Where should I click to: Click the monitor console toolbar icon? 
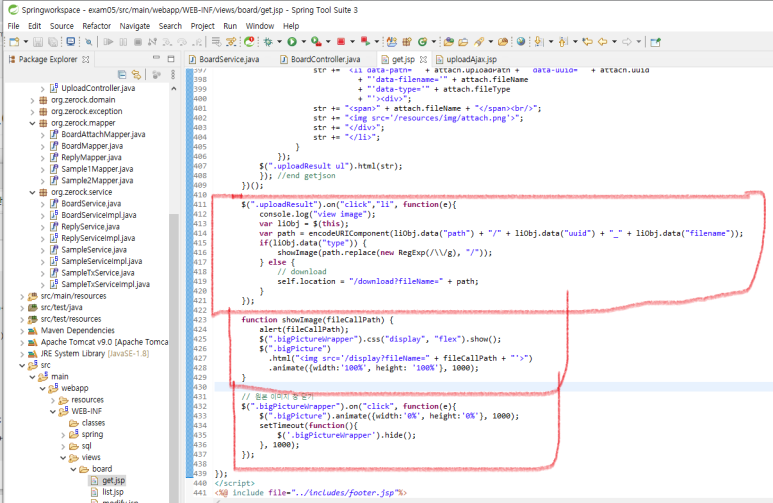[70, 42]
